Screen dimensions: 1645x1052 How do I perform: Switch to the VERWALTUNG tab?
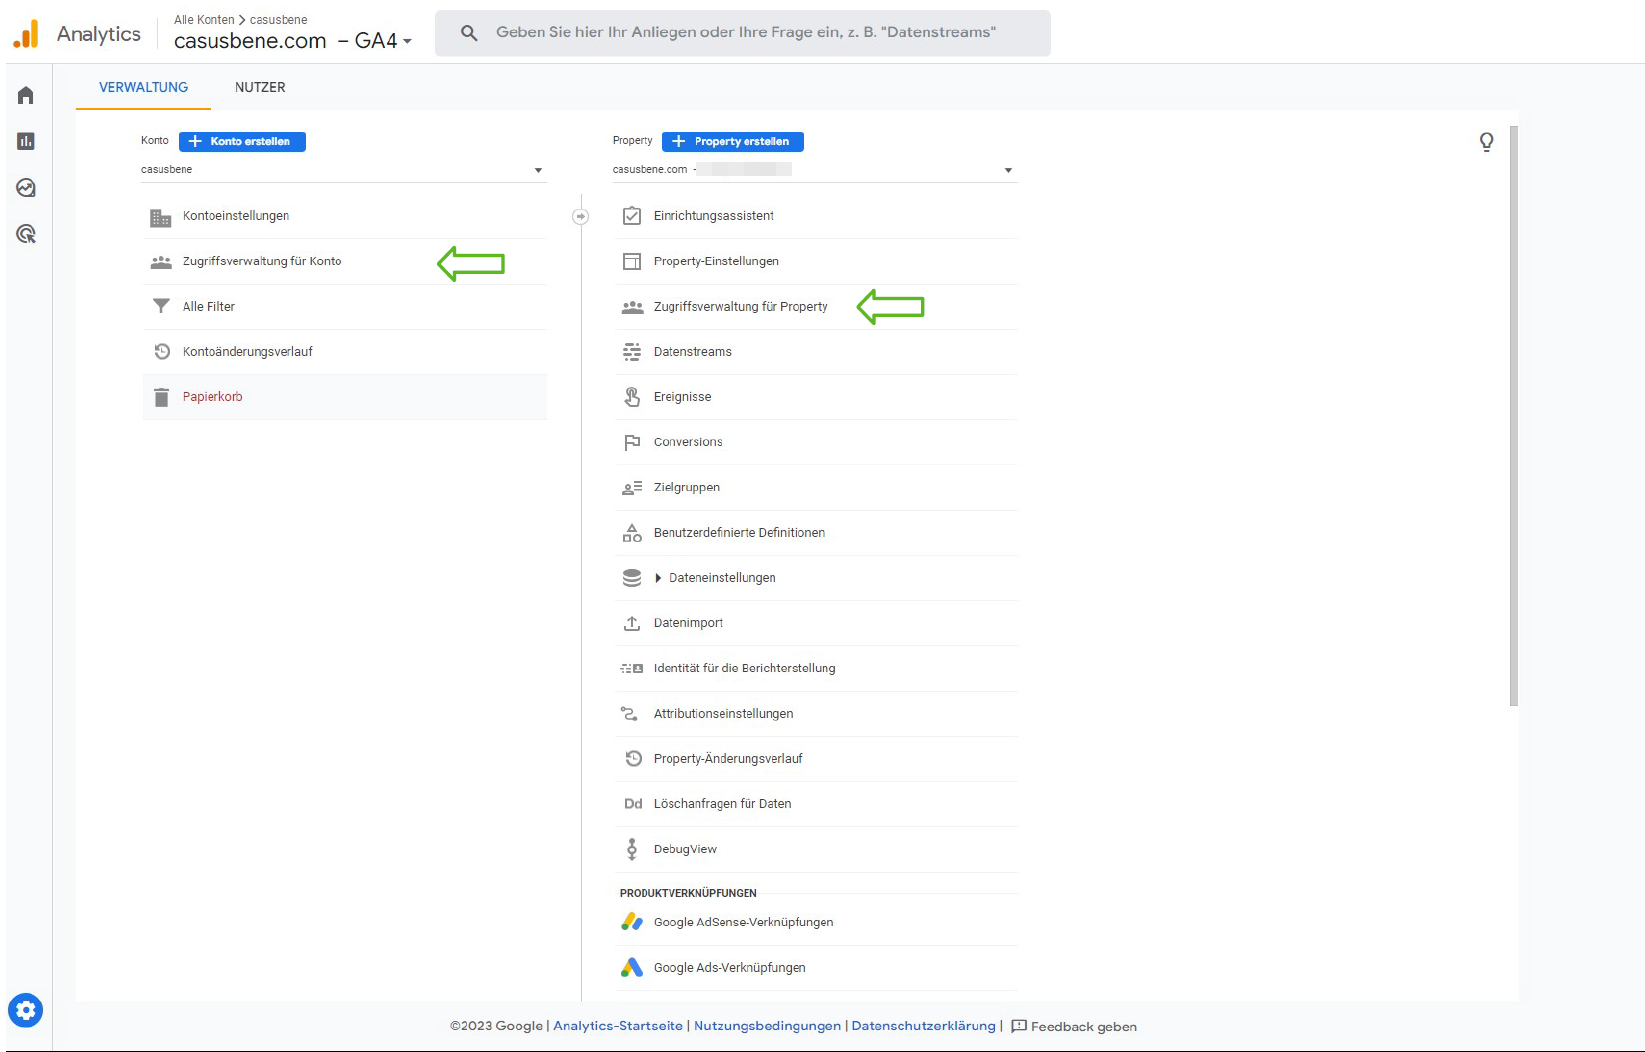(x=143, y=87)
